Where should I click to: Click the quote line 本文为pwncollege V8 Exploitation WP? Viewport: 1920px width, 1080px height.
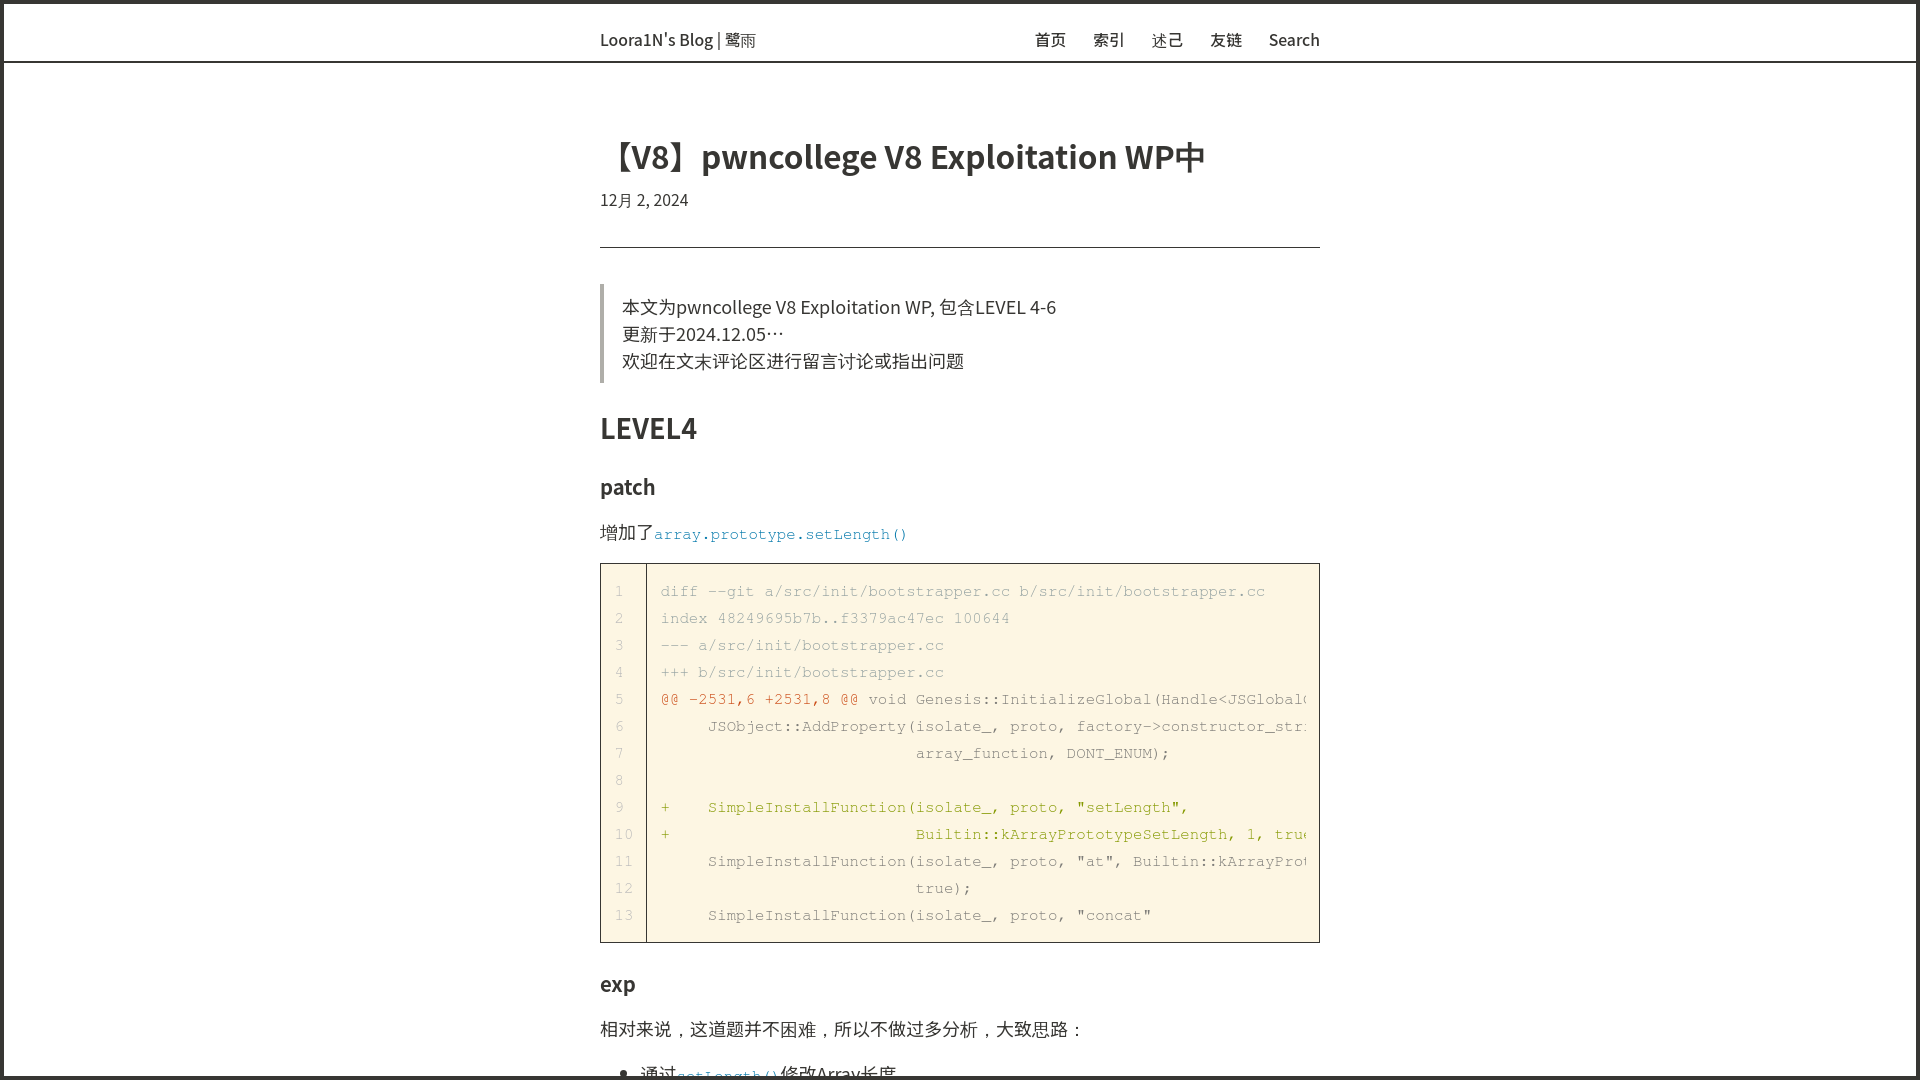[839, 307]
